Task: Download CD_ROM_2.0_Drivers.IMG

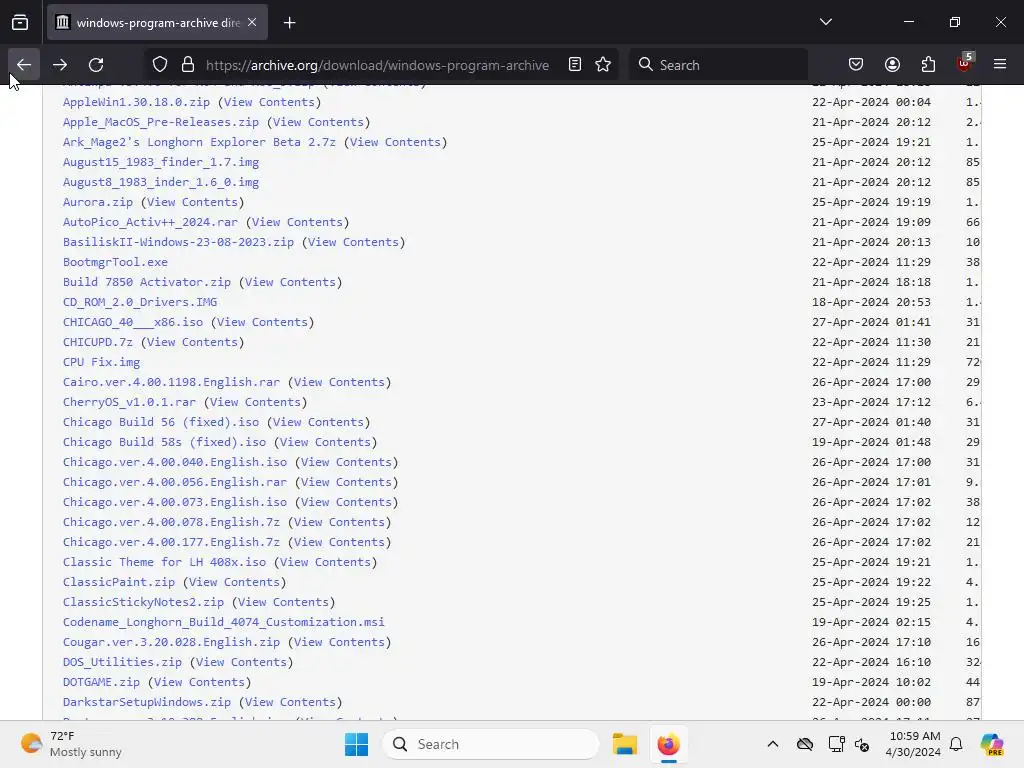Action: (x=140, y=302)
